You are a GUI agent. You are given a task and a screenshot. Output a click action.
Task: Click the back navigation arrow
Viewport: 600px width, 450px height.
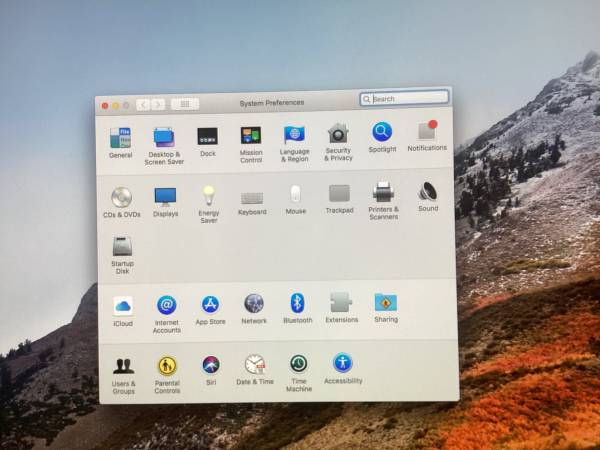(x=143, y=104)
